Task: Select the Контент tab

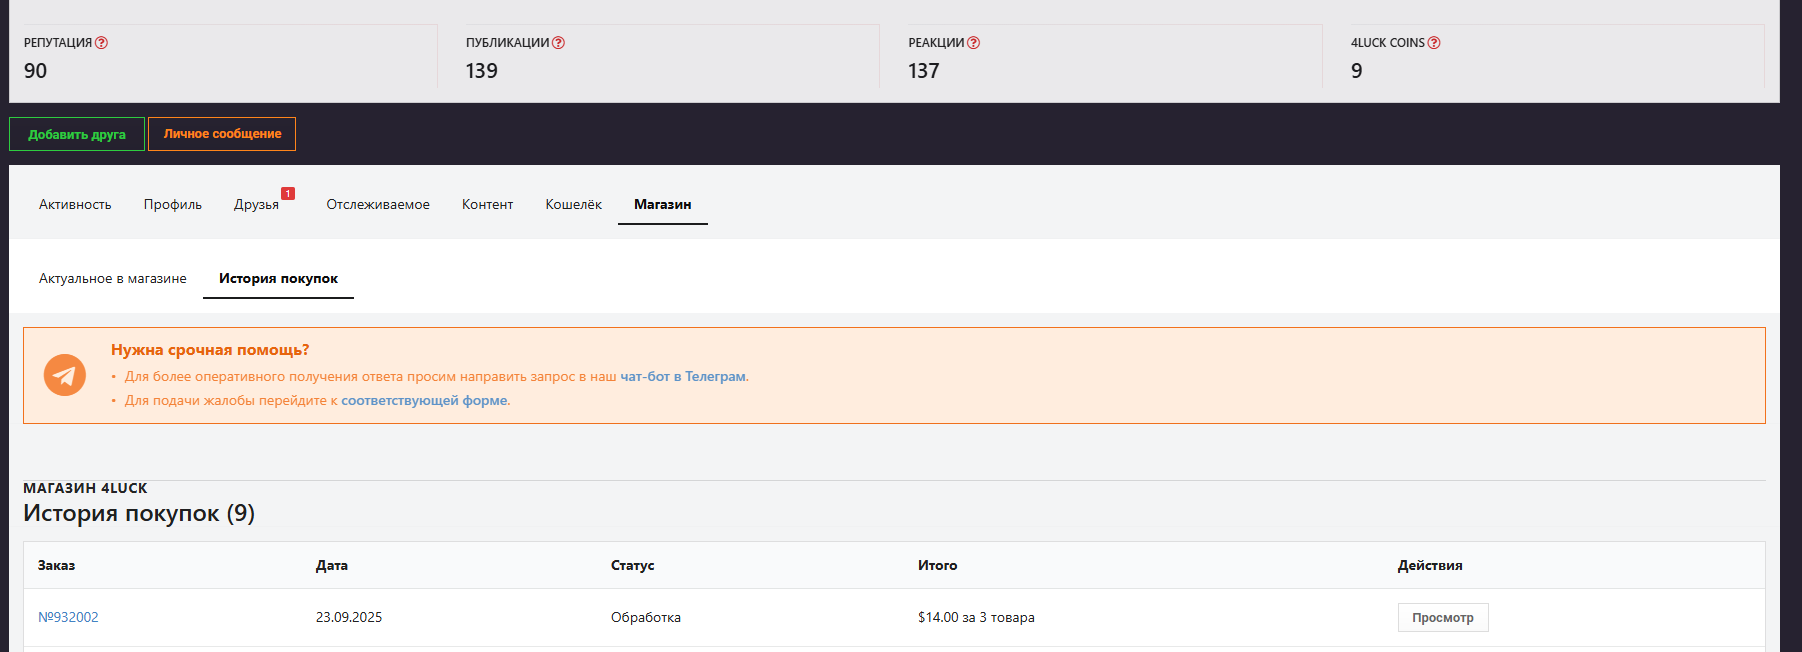Action: coord(487,204)
